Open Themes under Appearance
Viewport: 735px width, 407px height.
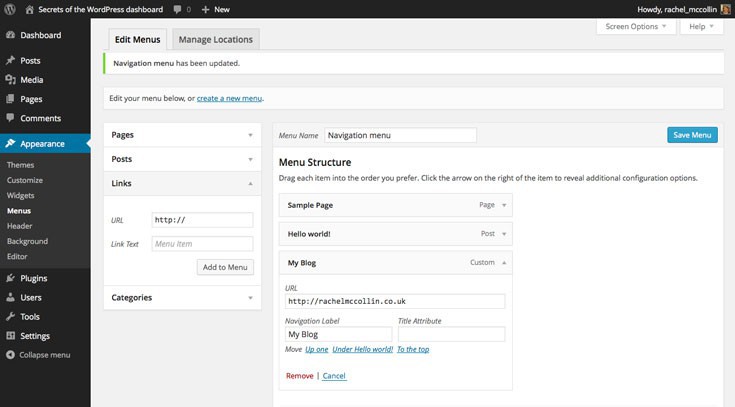20,165
